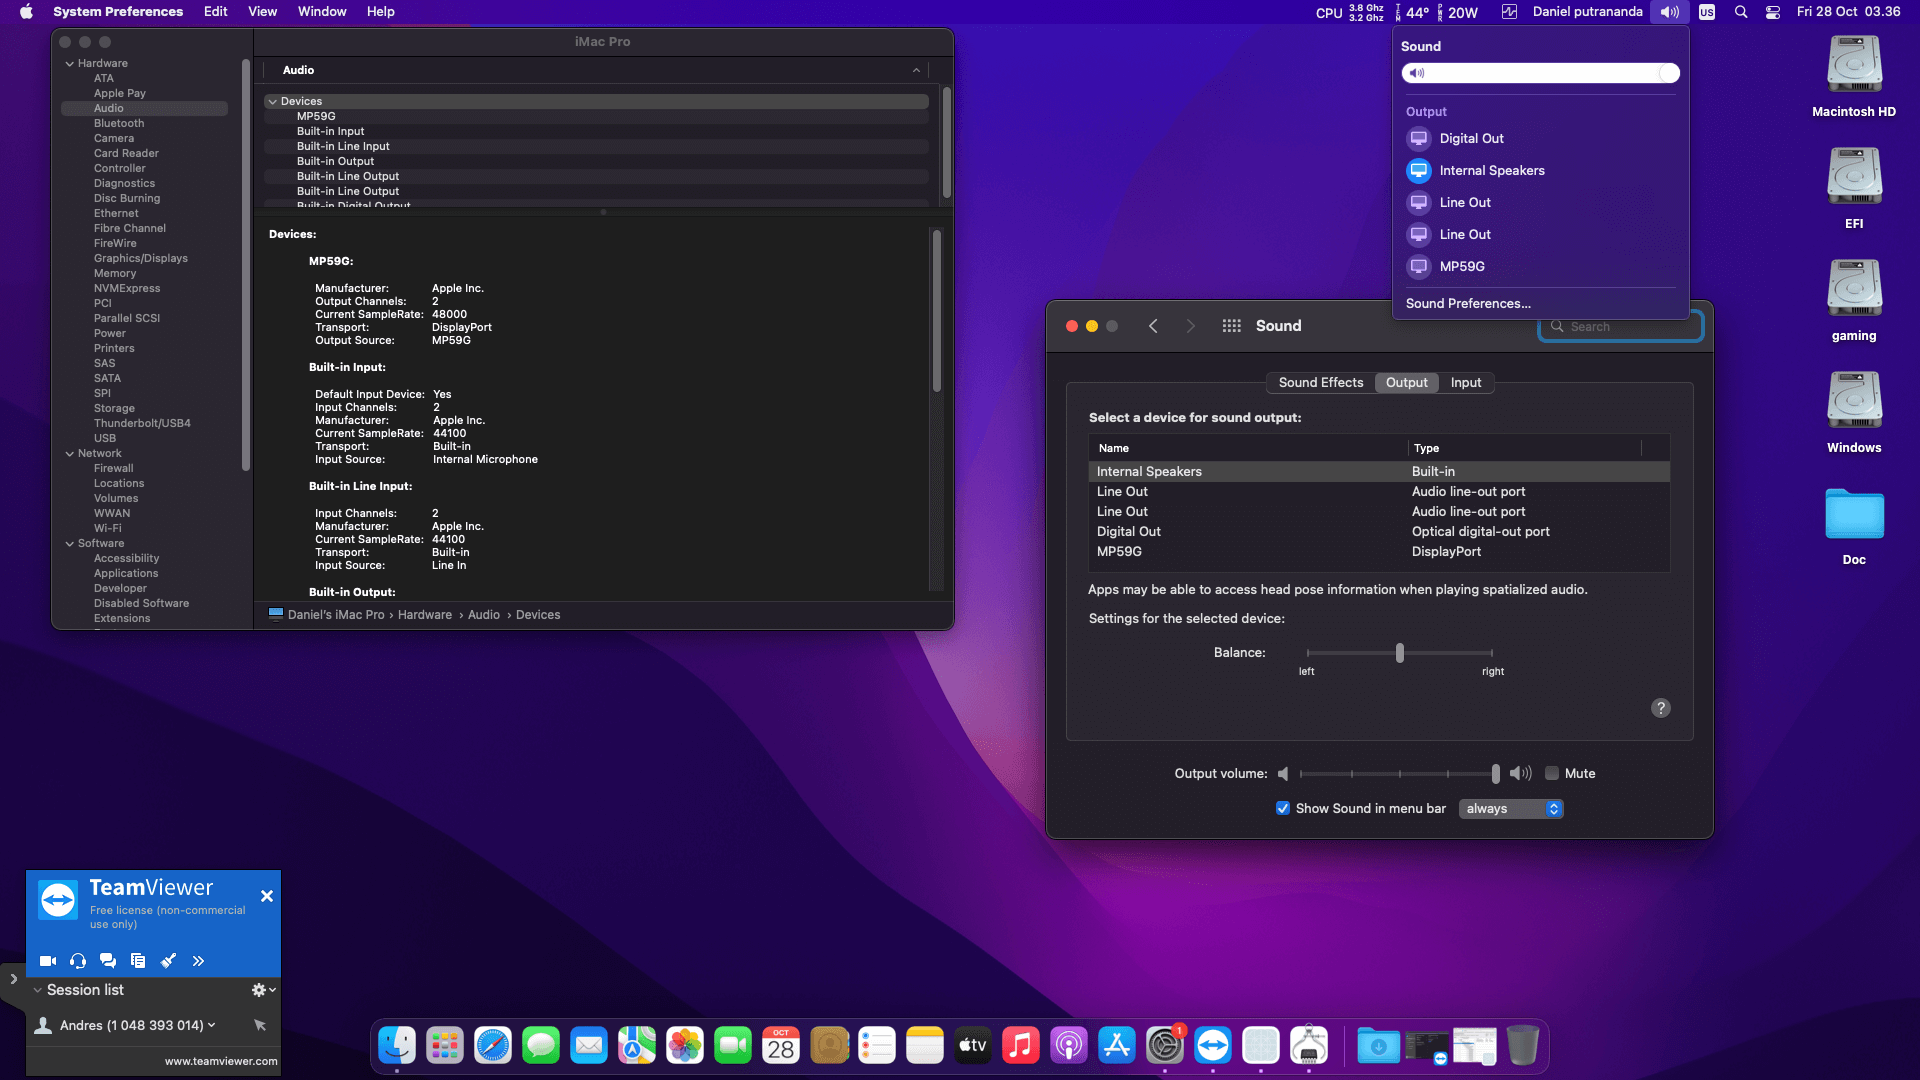Expand the TeamViewer side panel arrow
The width and height of the screenshot is (1920, 1080).
[x=13, y=979]
